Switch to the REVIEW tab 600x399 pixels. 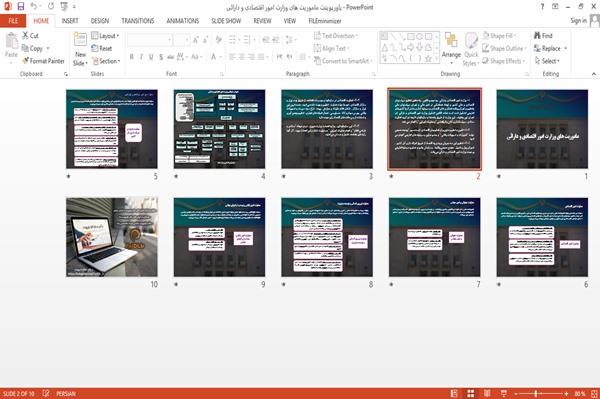point(262,21)
